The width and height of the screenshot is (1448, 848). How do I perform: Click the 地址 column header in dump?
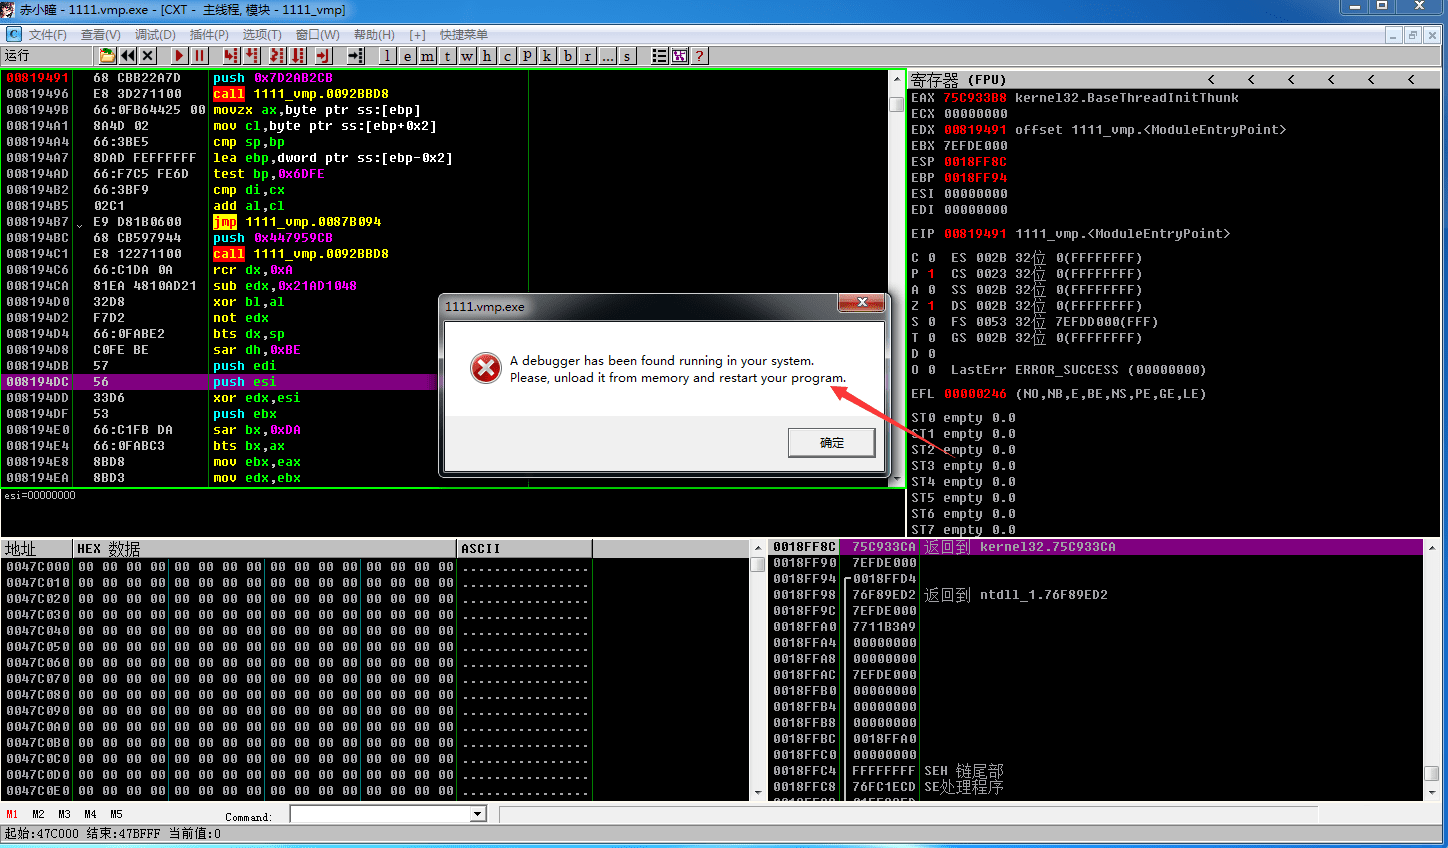click(37, 548)
